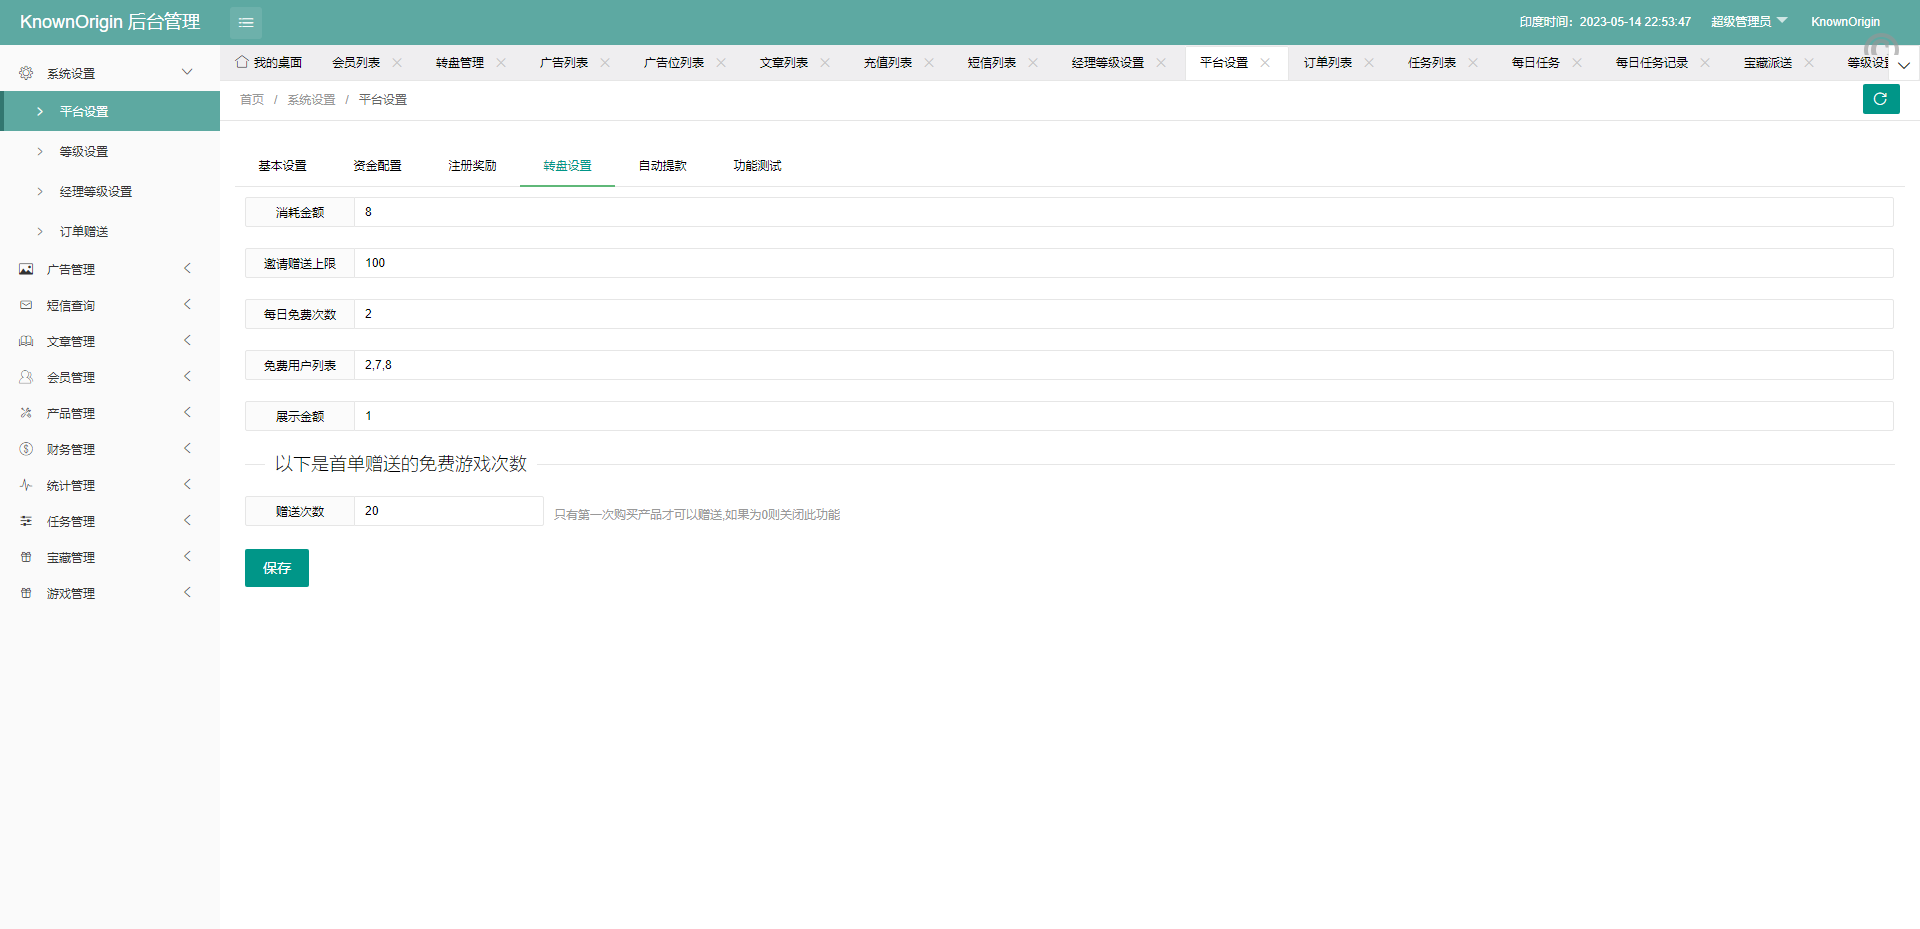Switch to the 资金配置 tab

click(x=377, y=166)
